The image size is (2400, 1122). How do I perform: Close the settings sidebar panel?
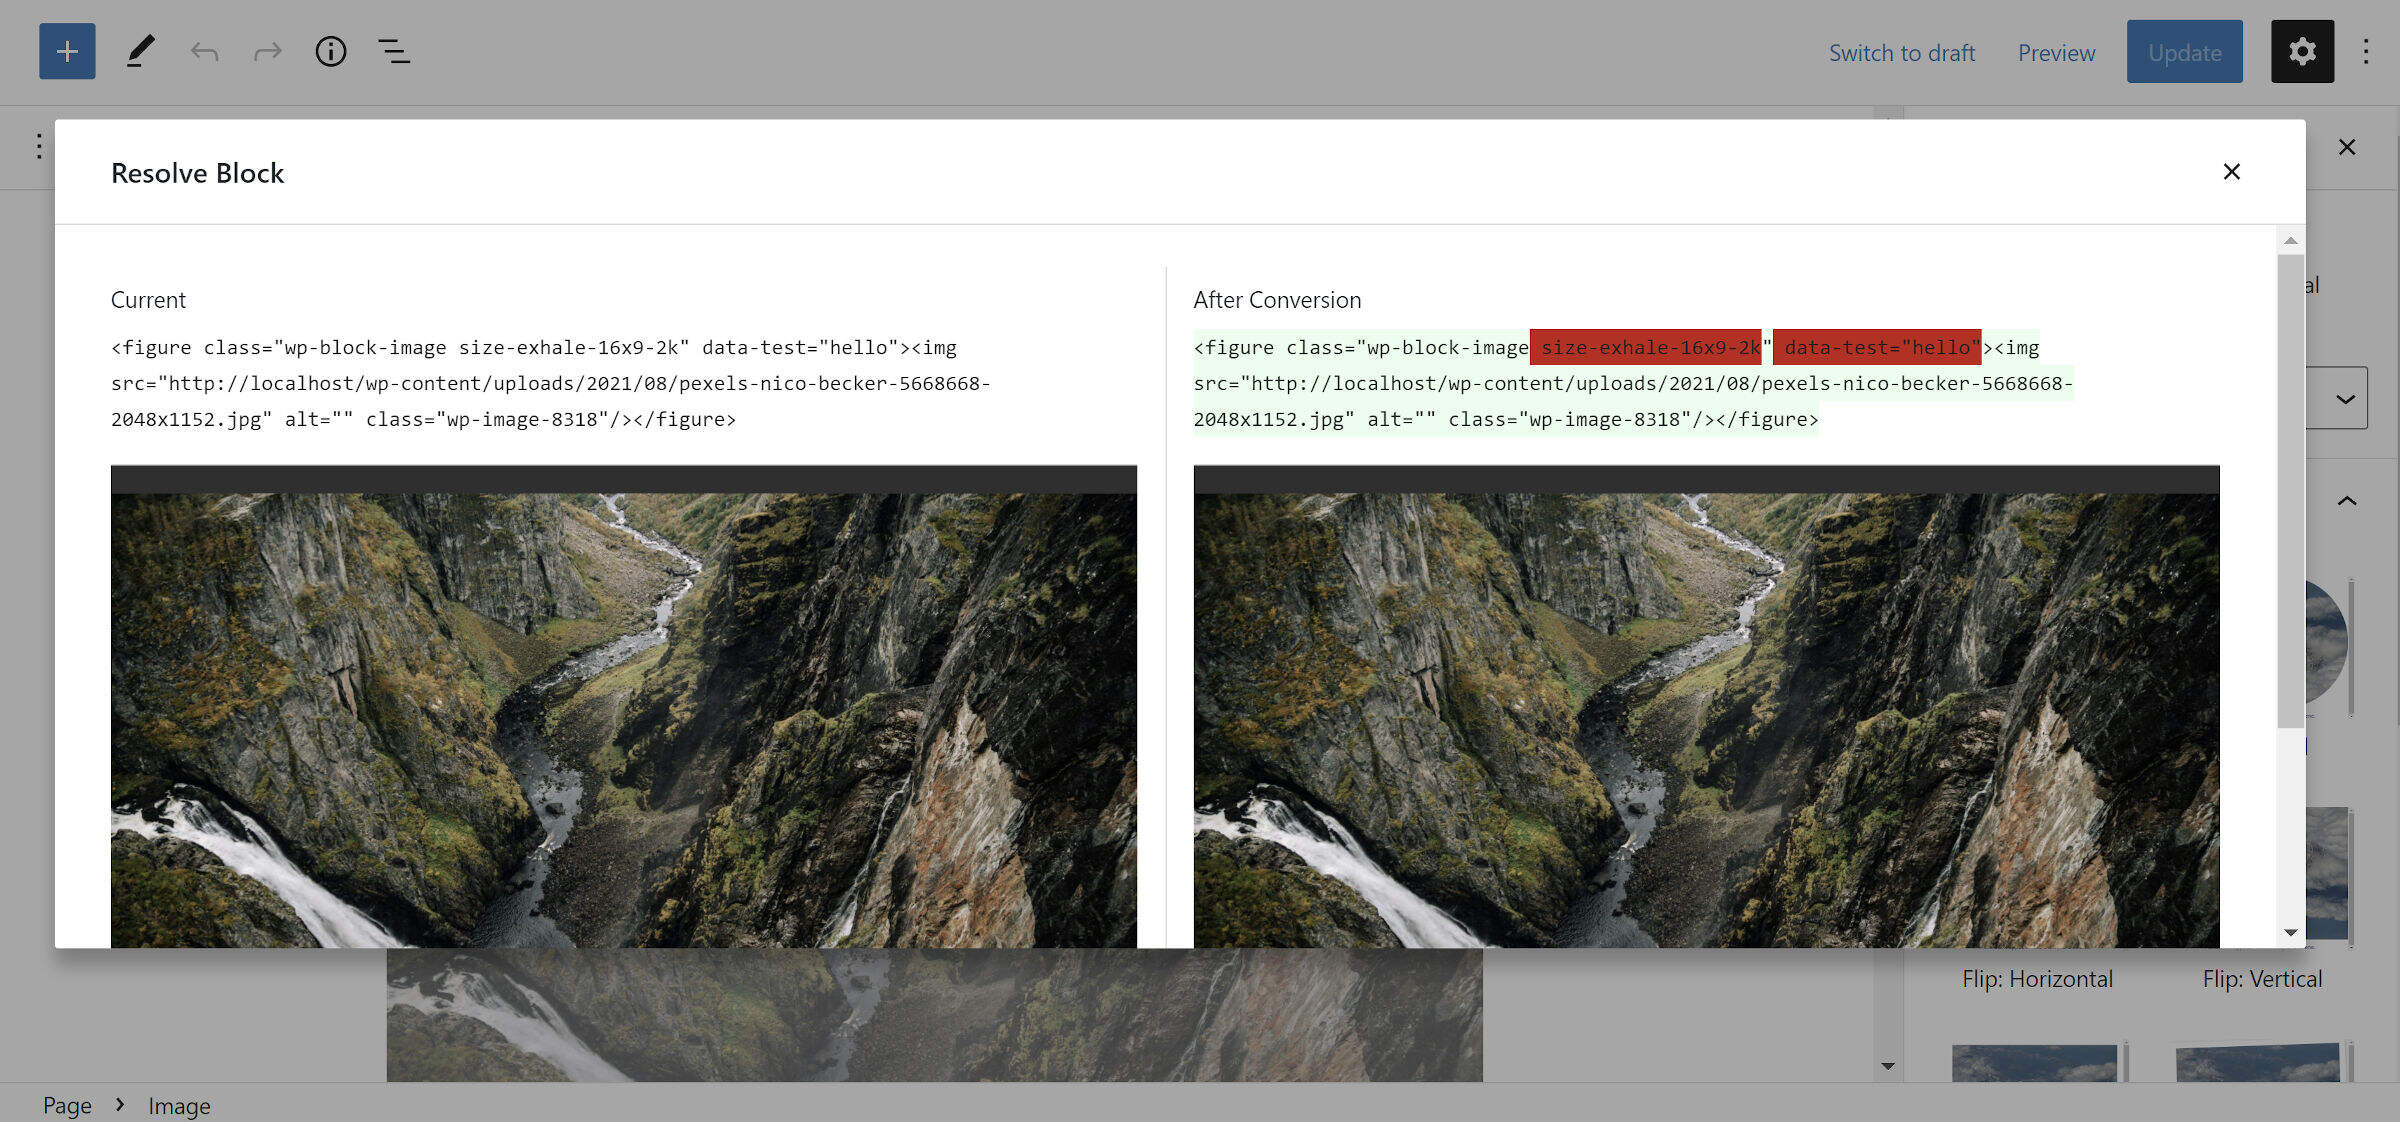2346,147
